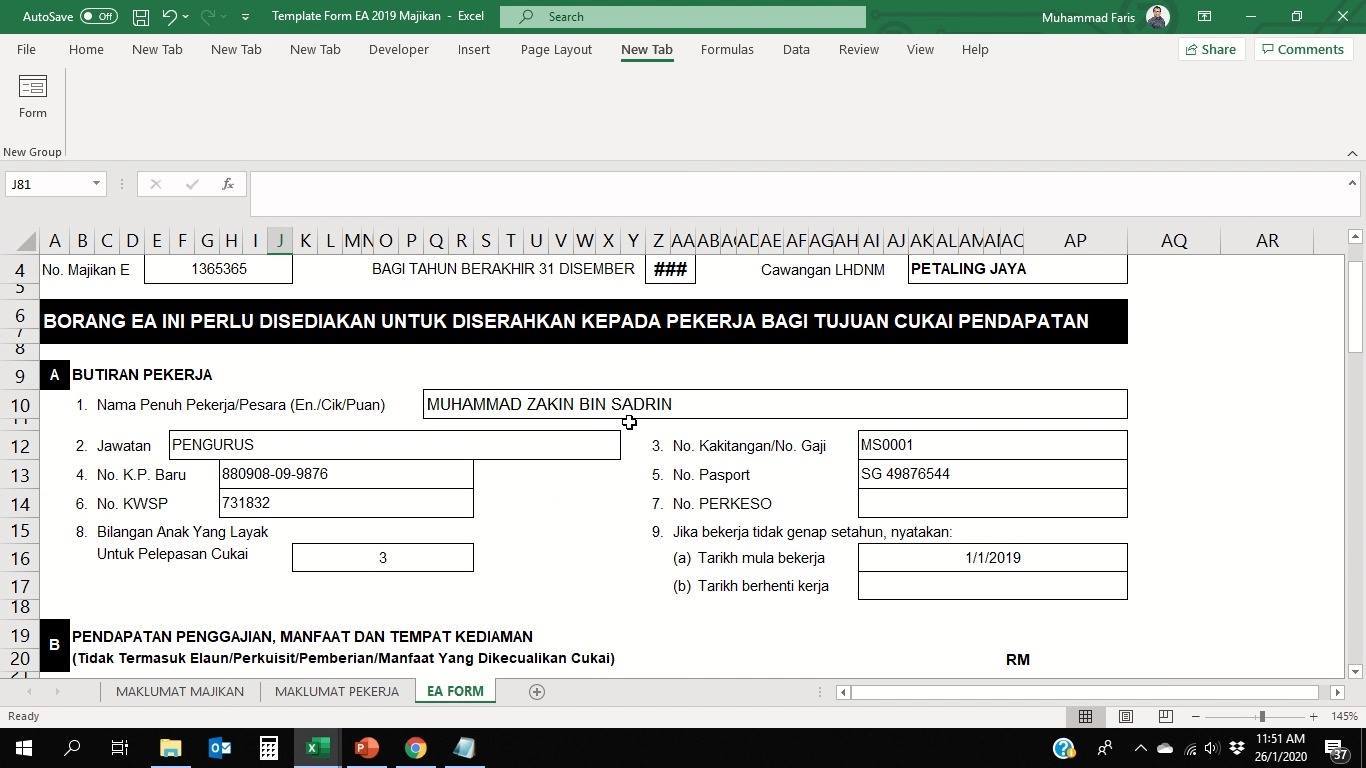Click the Muhammad Faris profile picture

[1158, 16]
